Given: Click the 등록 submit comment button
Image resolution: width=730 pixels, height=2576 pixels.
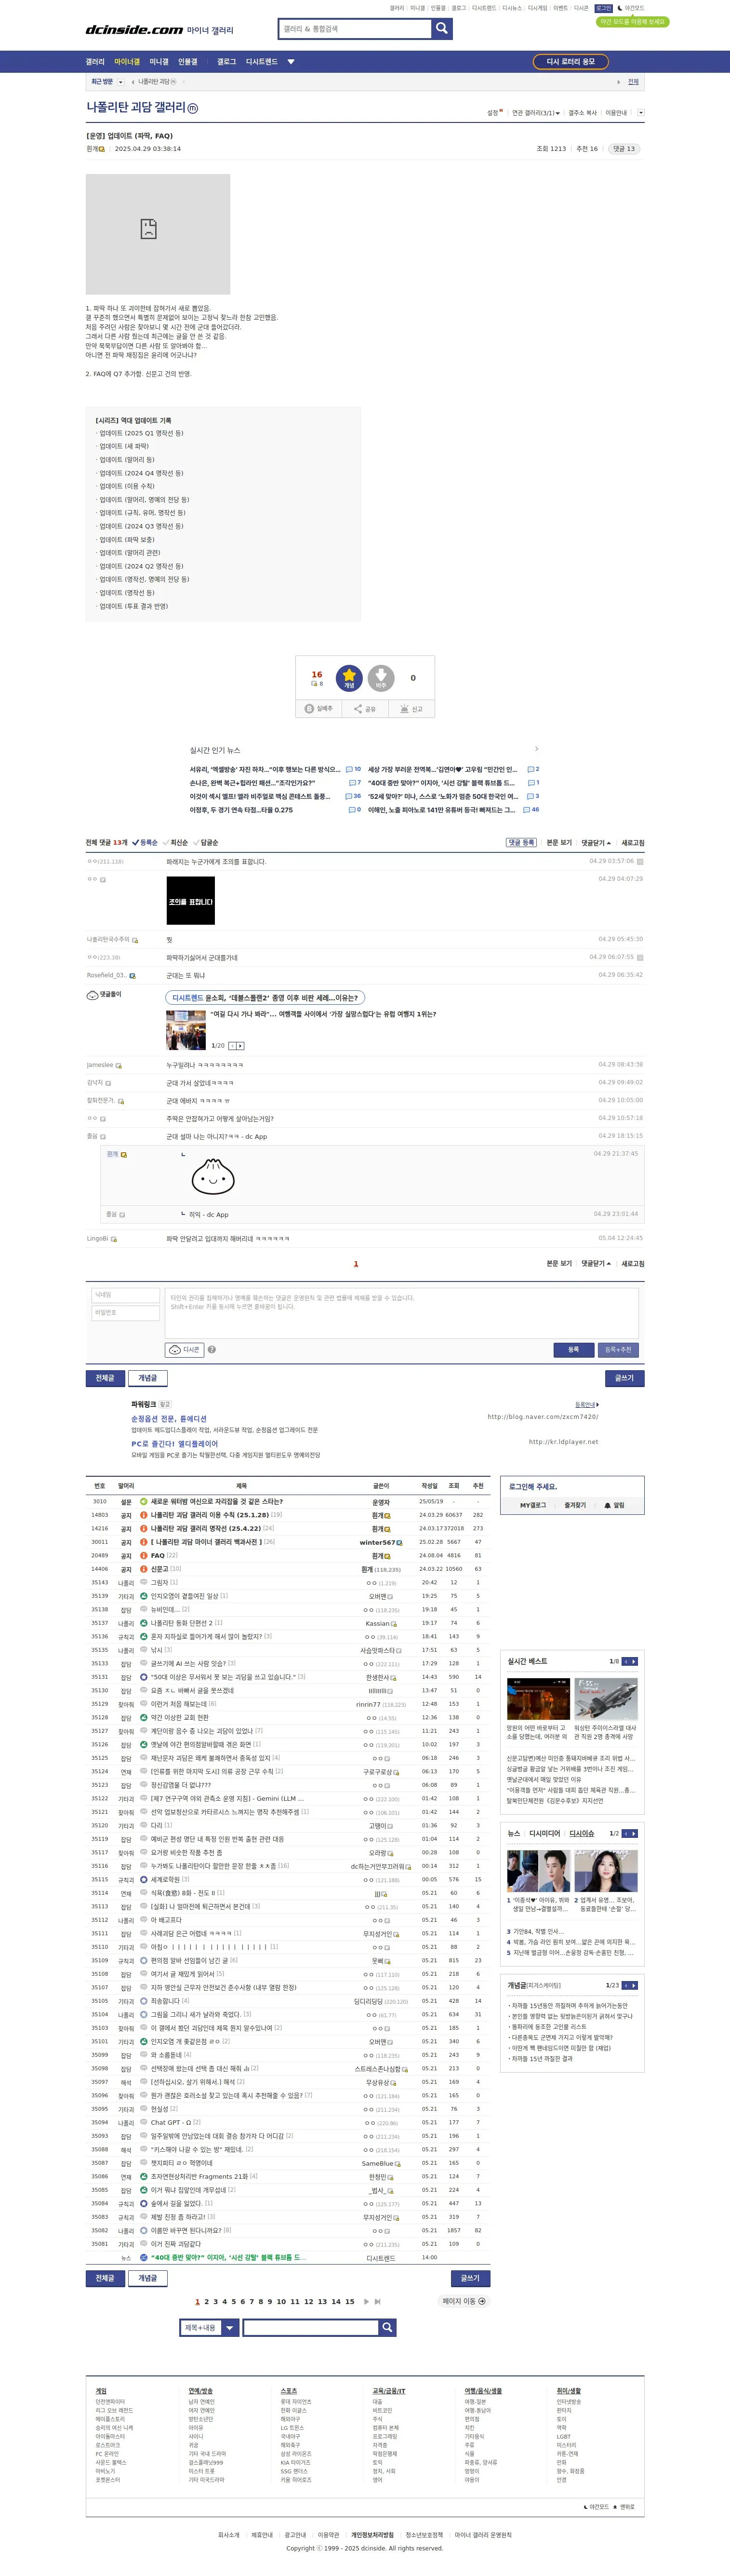Looking at the screenshot, I should 573,1350.
